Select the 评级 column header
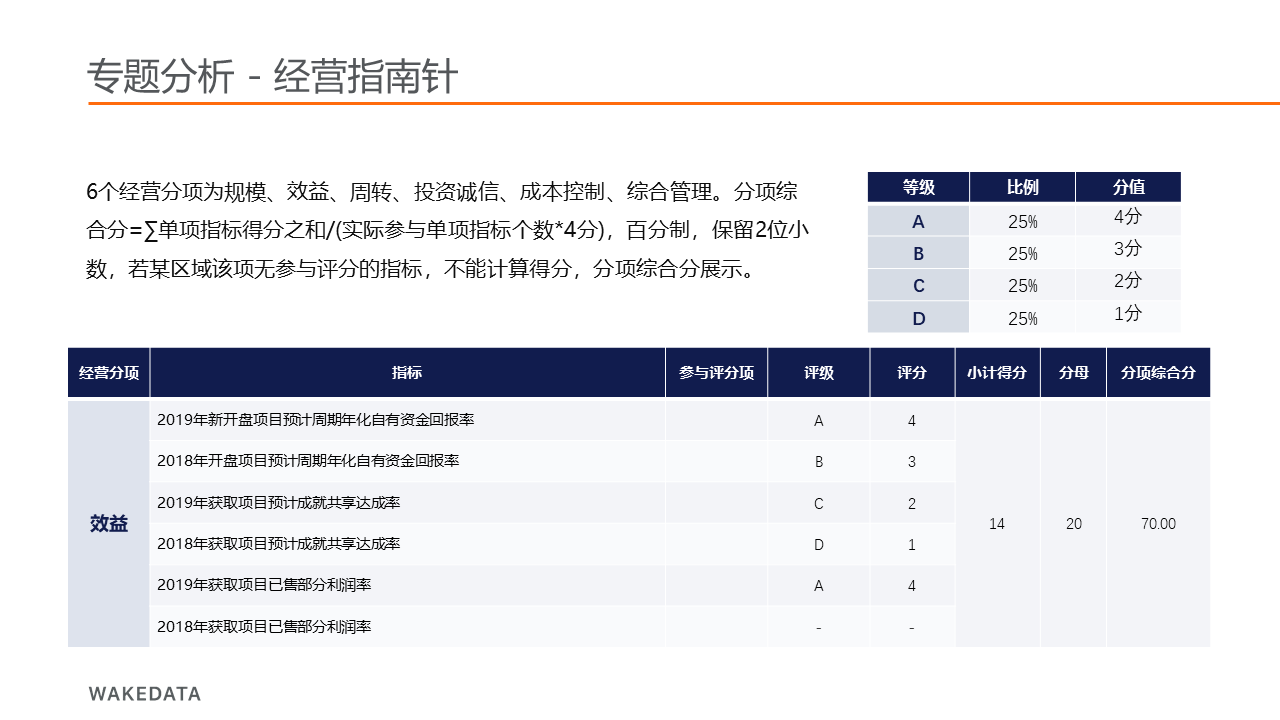The image size is (1280, 720). coord(819,373)
